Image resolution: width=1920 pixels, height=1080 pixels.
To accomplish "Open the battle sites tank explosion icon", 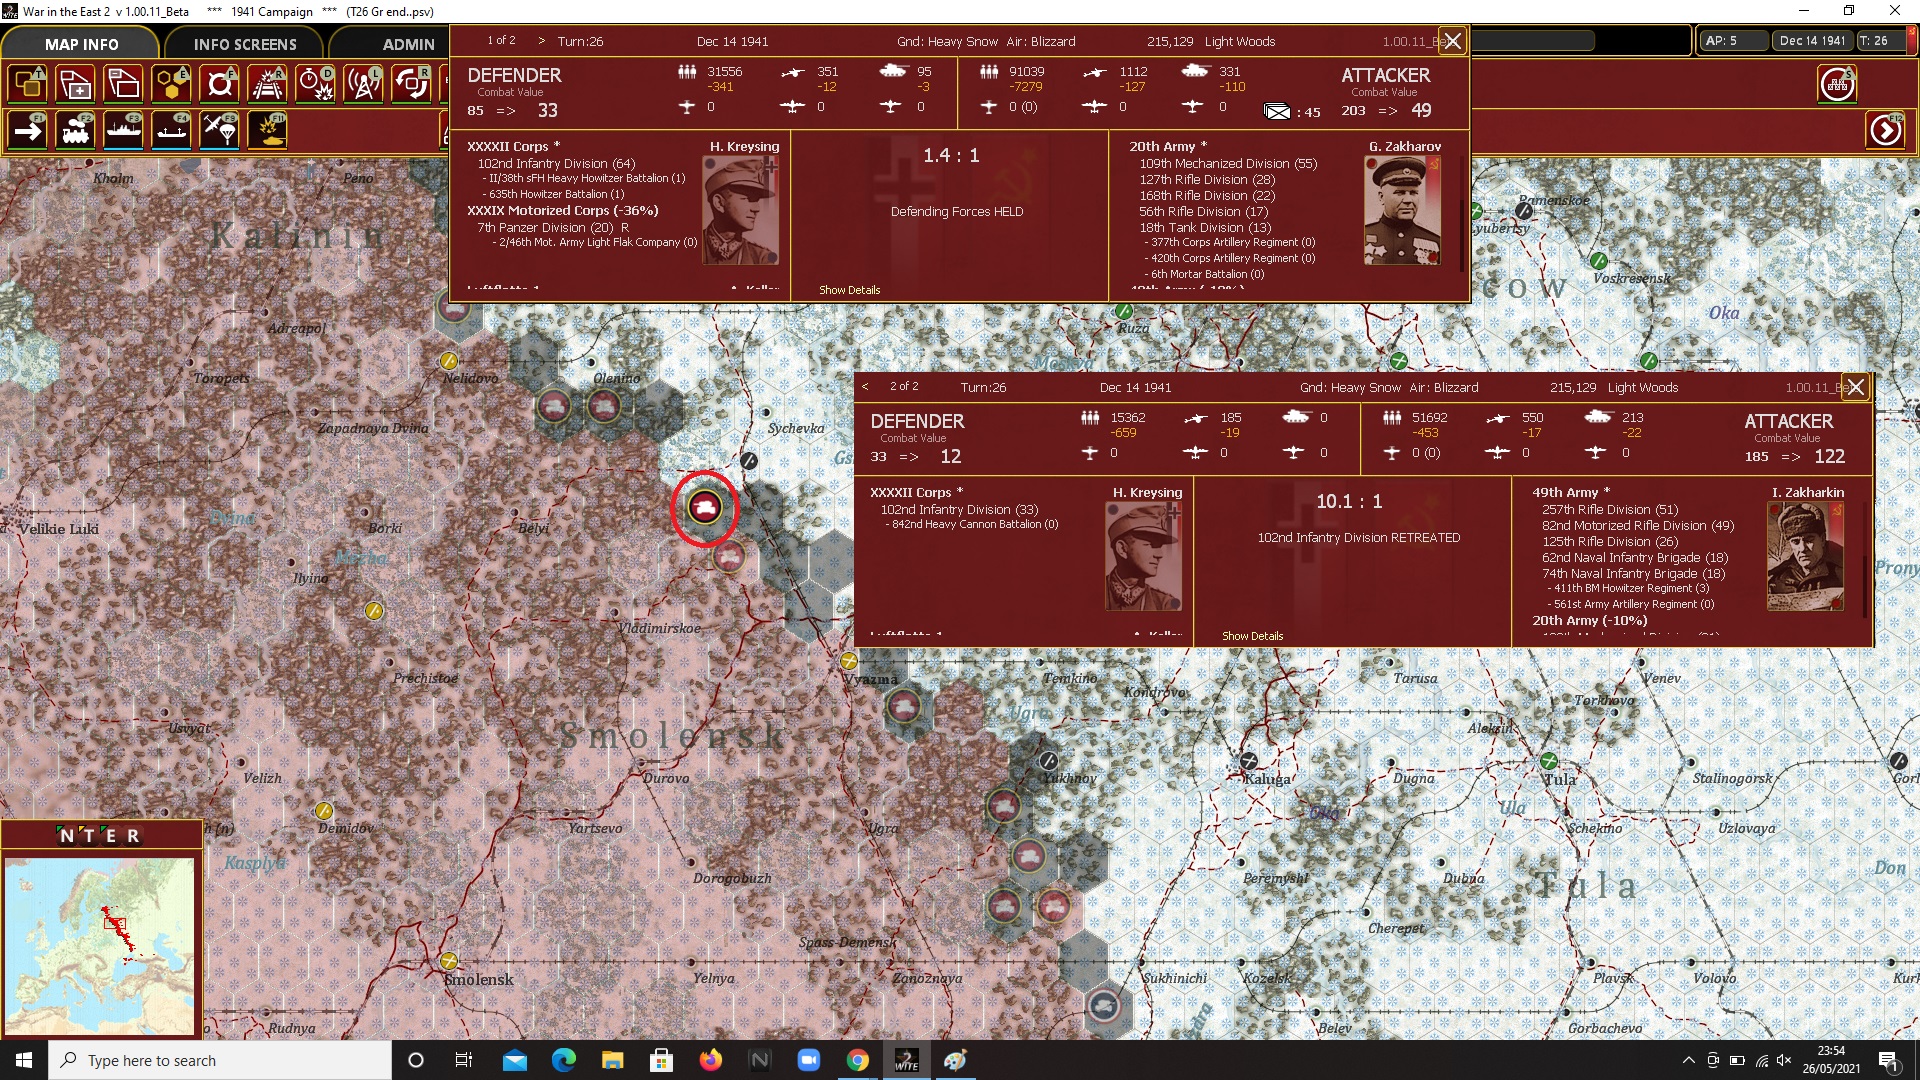I will pyautogui.click(x=268, y=130).
